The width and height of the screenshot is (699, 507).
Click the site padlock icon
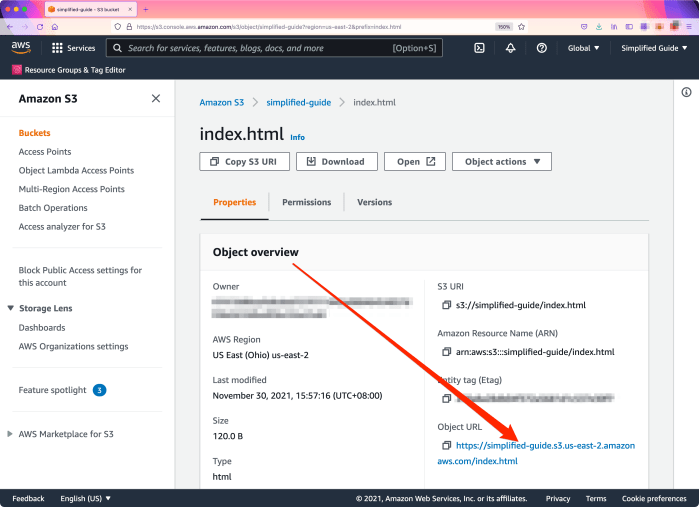129,27
